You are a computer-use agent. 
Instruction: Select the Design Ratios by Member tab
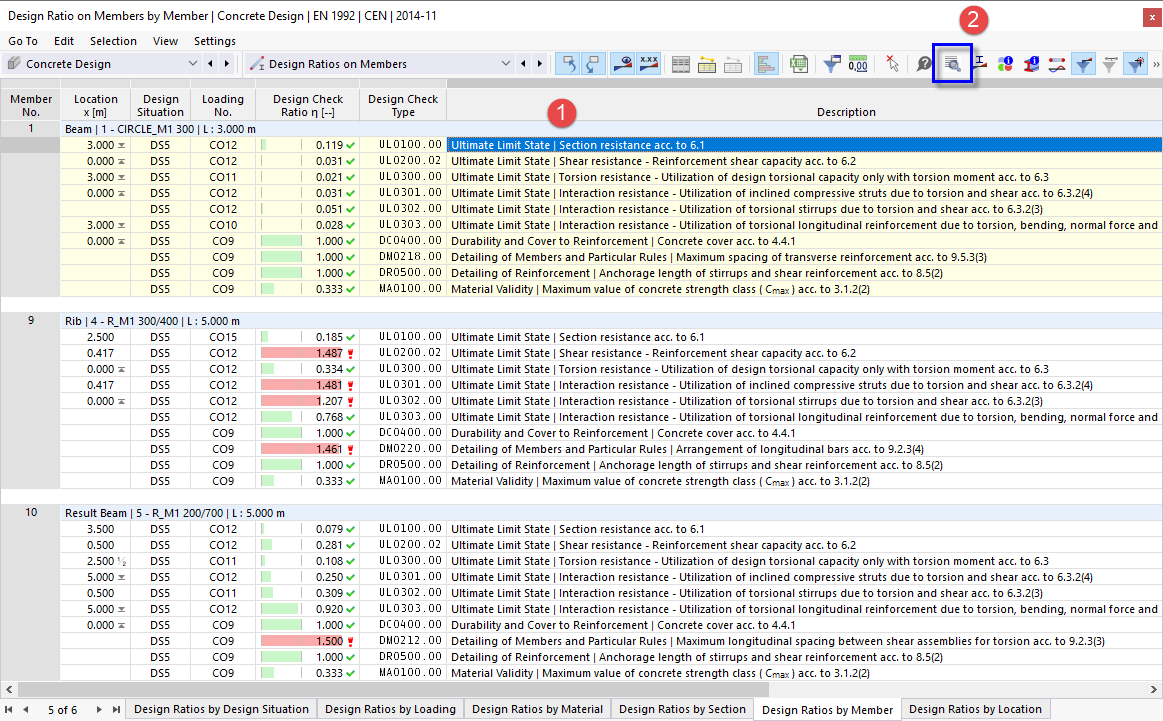coord(828,710)
